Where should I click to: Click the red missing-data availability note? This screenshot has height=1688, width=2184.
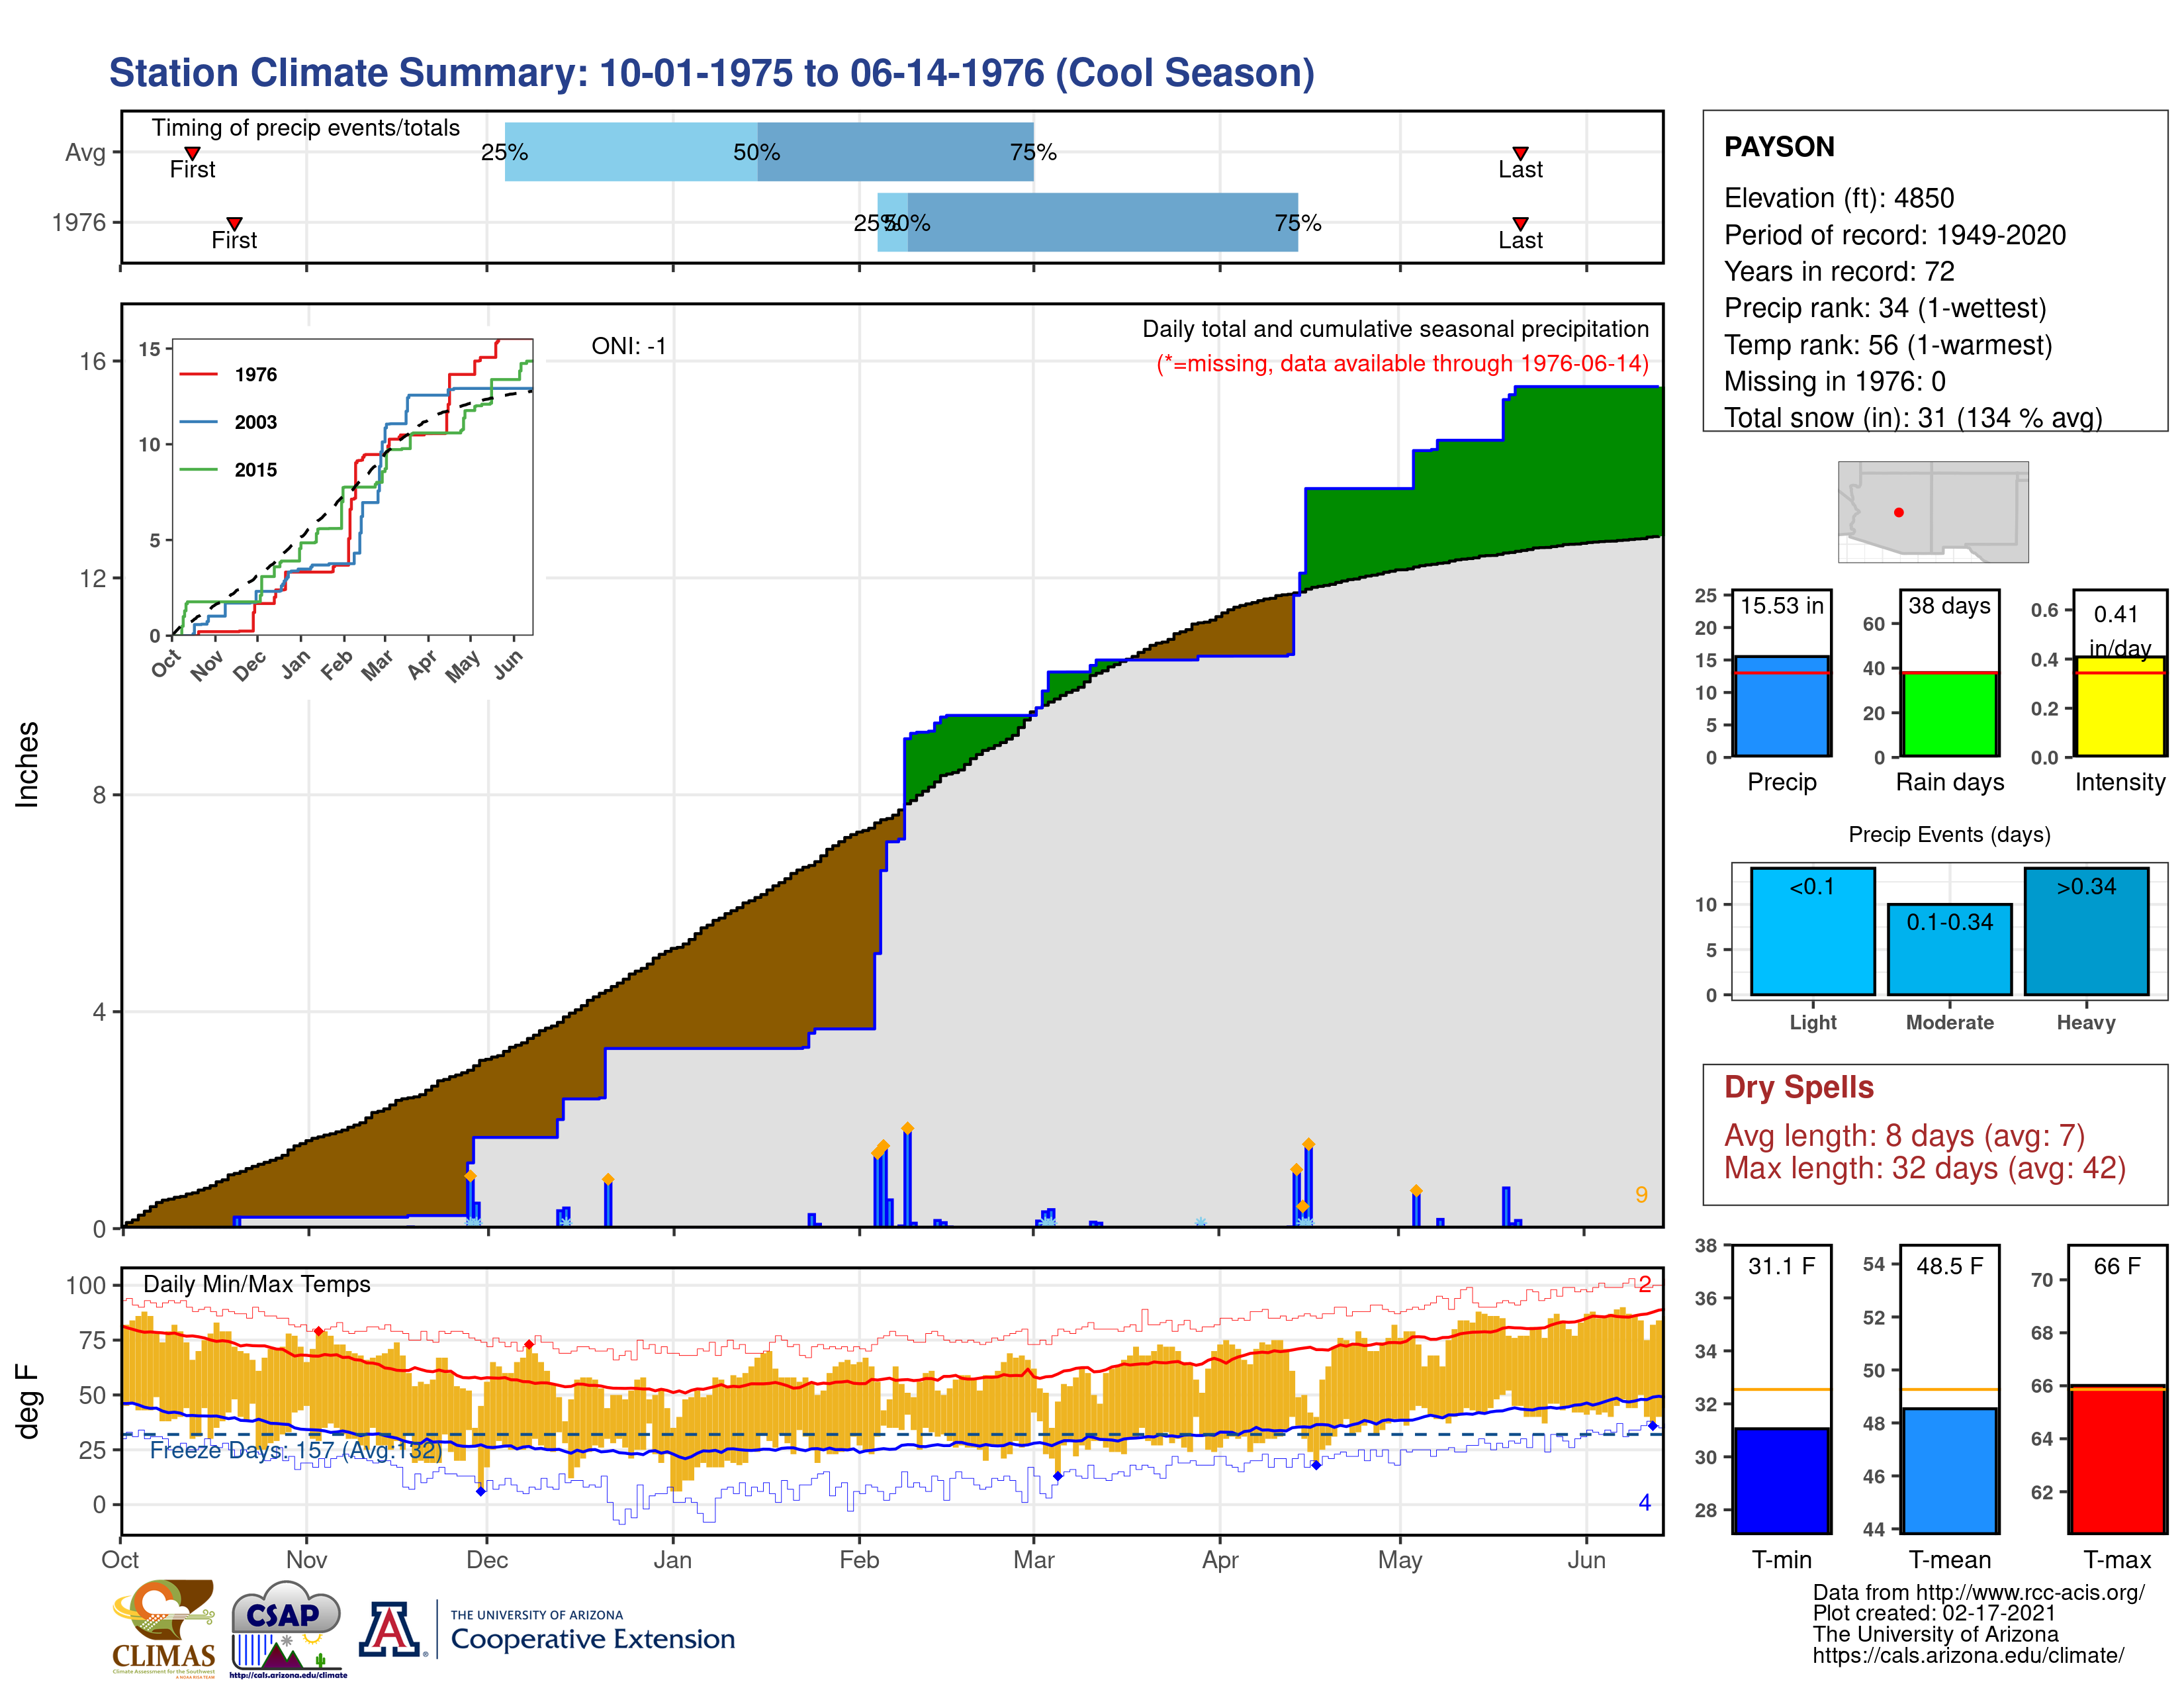(x=1402, y=363)
